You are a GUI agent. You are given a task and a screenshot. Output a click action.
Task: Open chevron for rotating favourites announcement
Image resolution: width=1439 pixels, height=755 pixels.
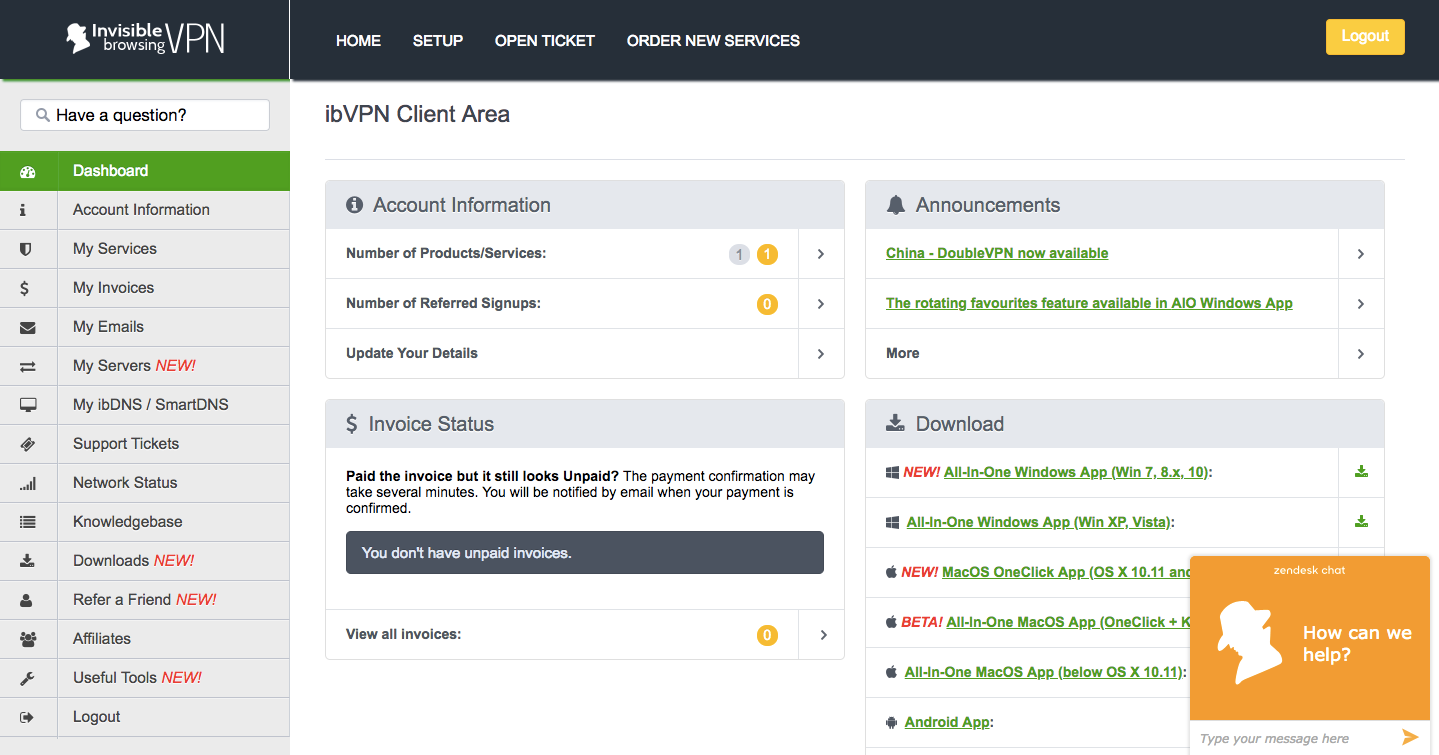coord(1361,304)
